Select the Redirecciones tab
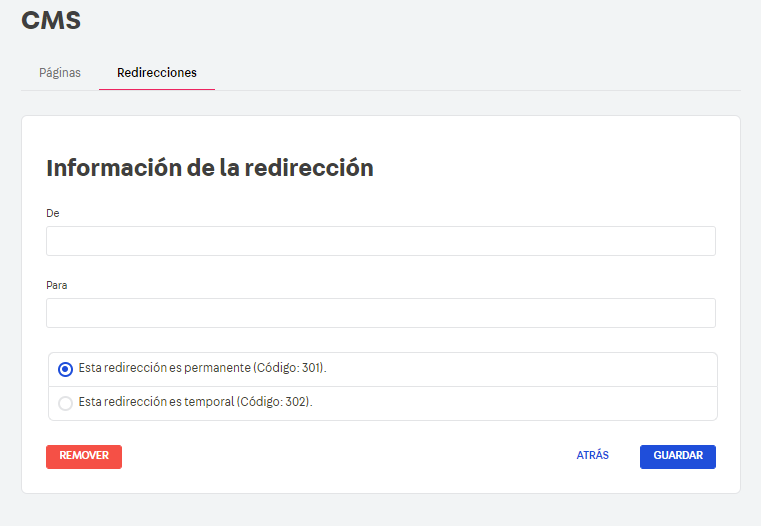 tap(157, 73)
